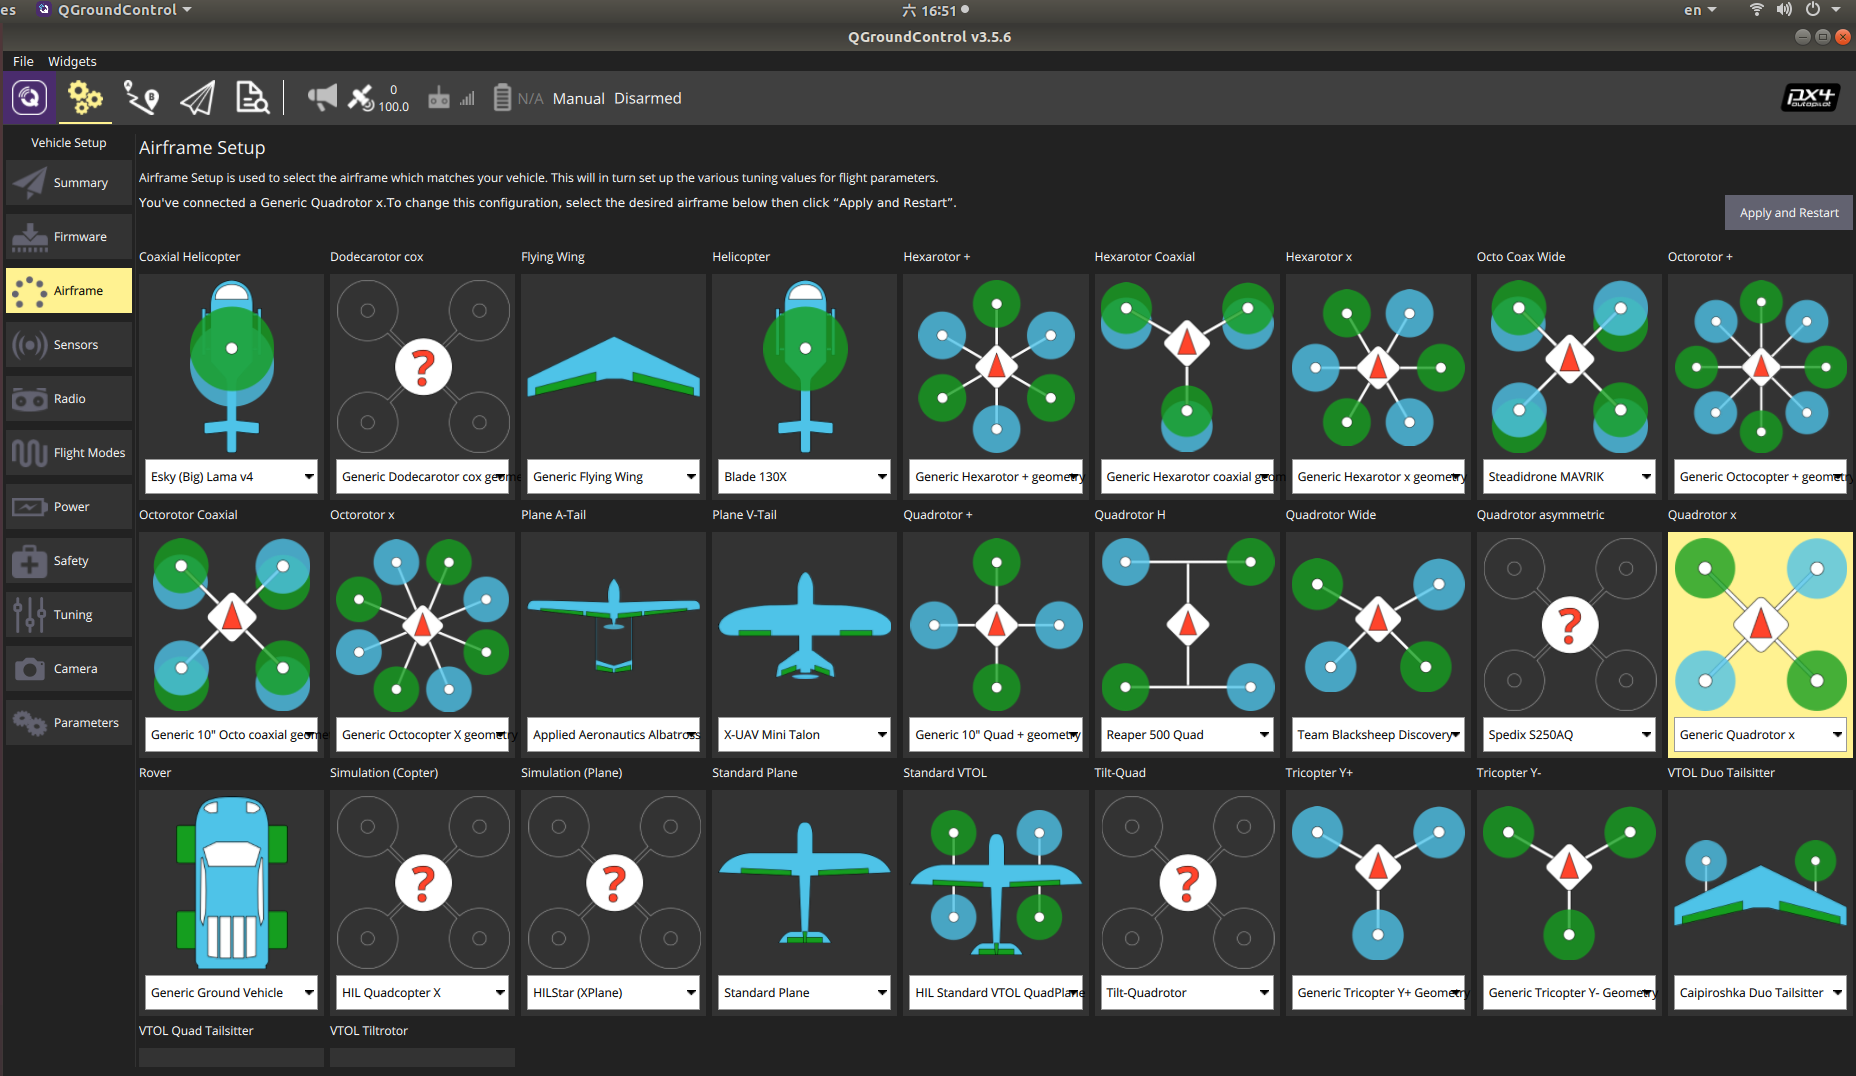Expand the Generic Flying Wing dropdown
1856x1076 pixels.
[x=614, y=476]
